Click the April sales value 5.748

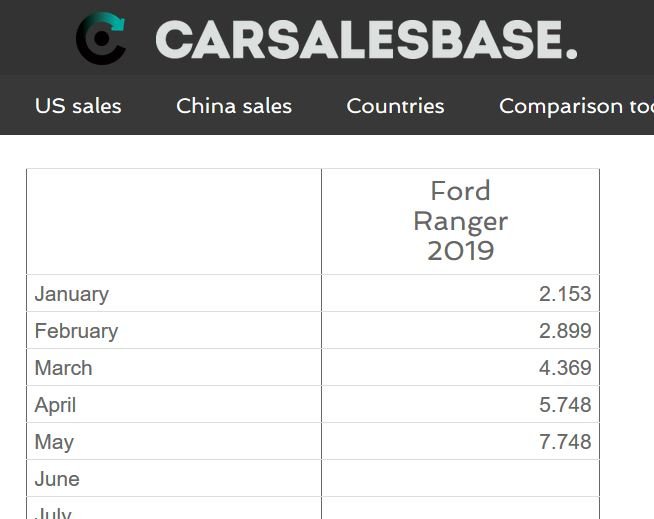click(x=565, y=405)
